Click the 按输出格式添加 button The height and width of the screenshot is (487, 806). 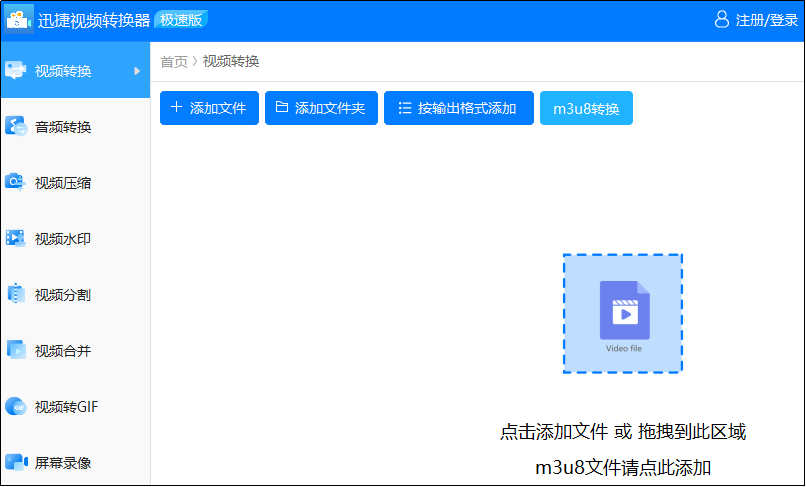coord(459,108)
